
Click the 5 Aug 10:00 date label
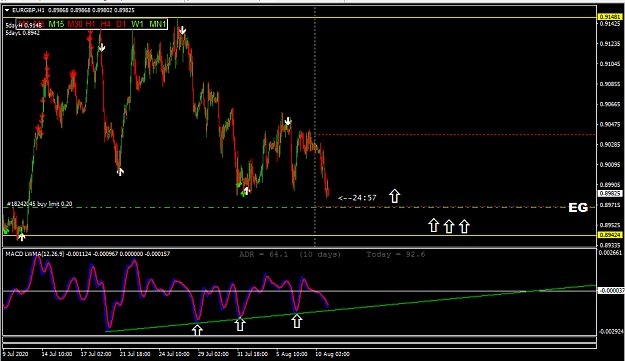(x=292, y=354)
